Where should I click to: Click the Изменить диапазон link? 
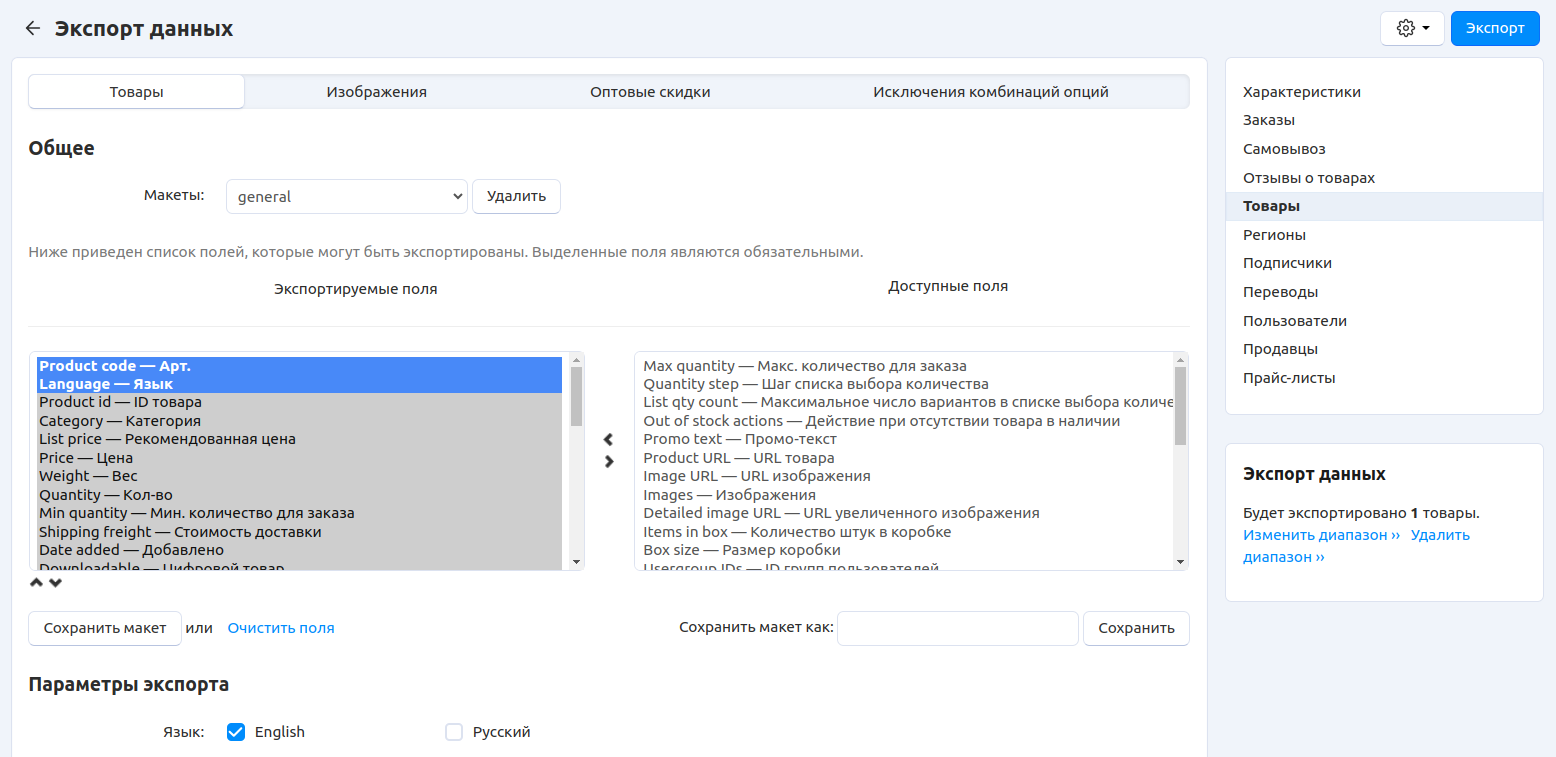point(1321,535)
